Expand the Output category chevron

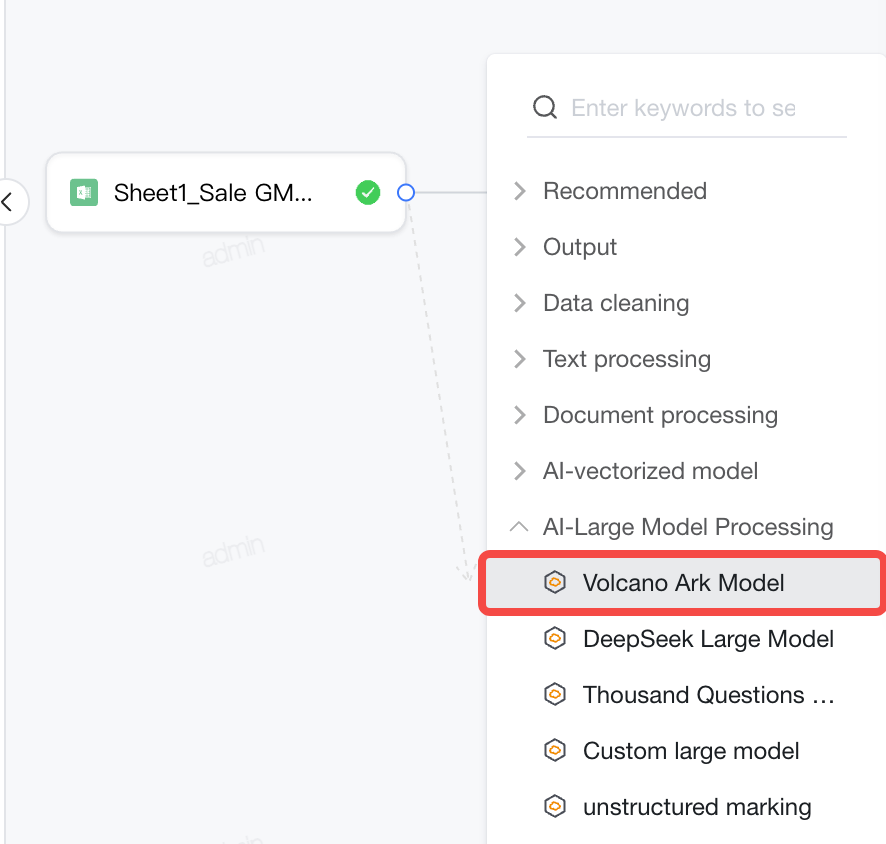[x=519, y=247]
